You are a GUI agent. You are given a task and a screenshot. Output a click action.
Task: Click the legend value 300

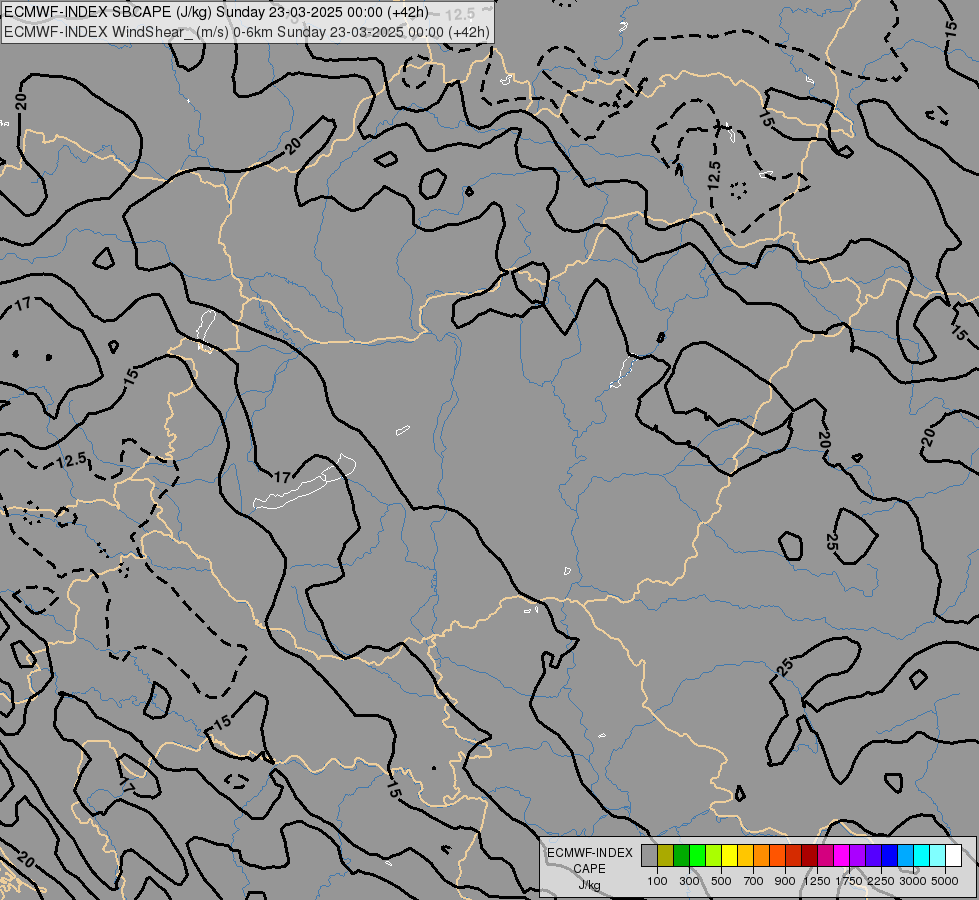689,881
